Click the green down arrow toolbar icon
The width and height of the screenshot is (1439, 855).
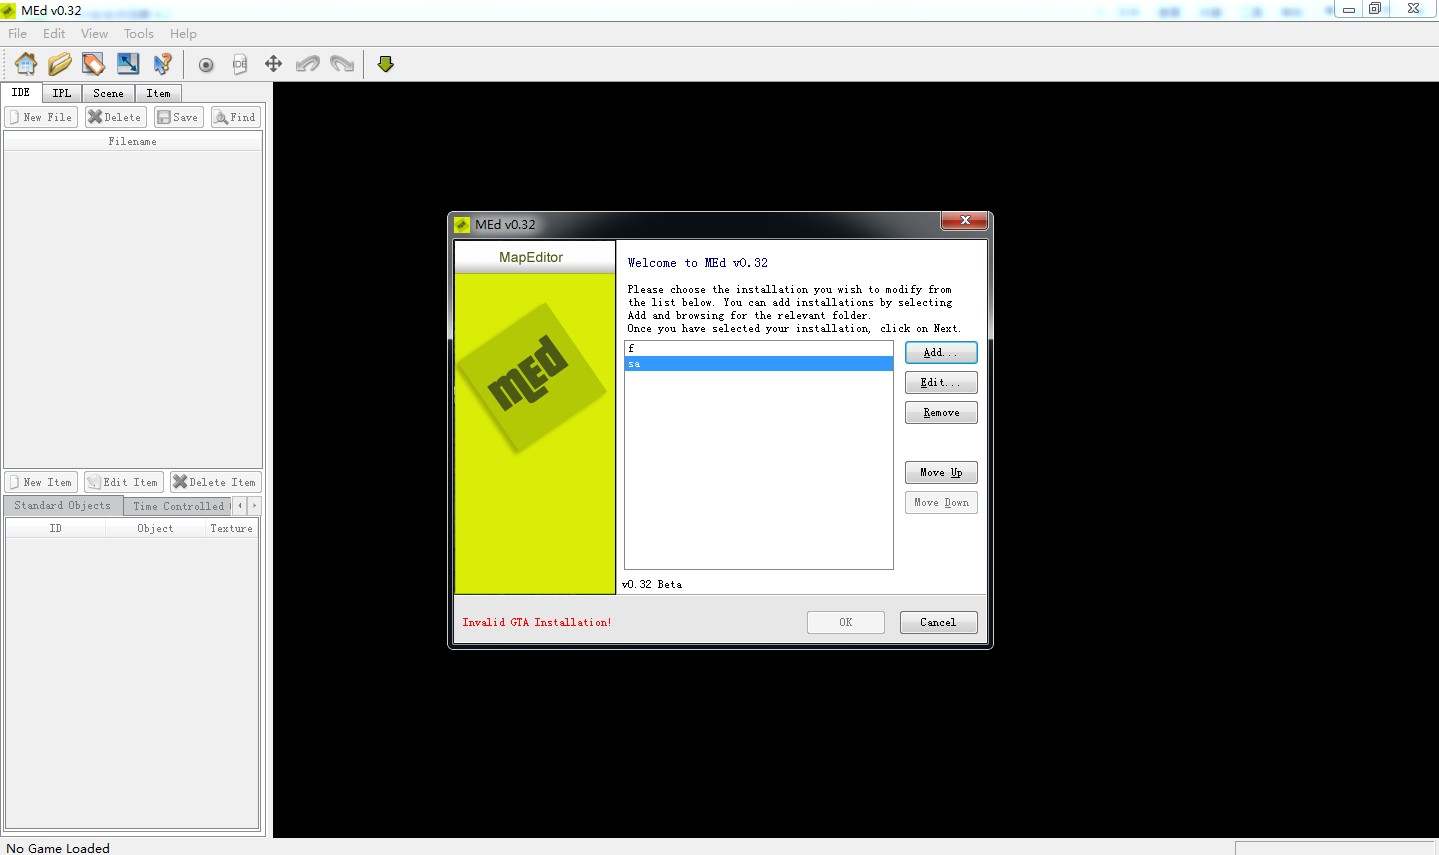(x=386, y=64)
